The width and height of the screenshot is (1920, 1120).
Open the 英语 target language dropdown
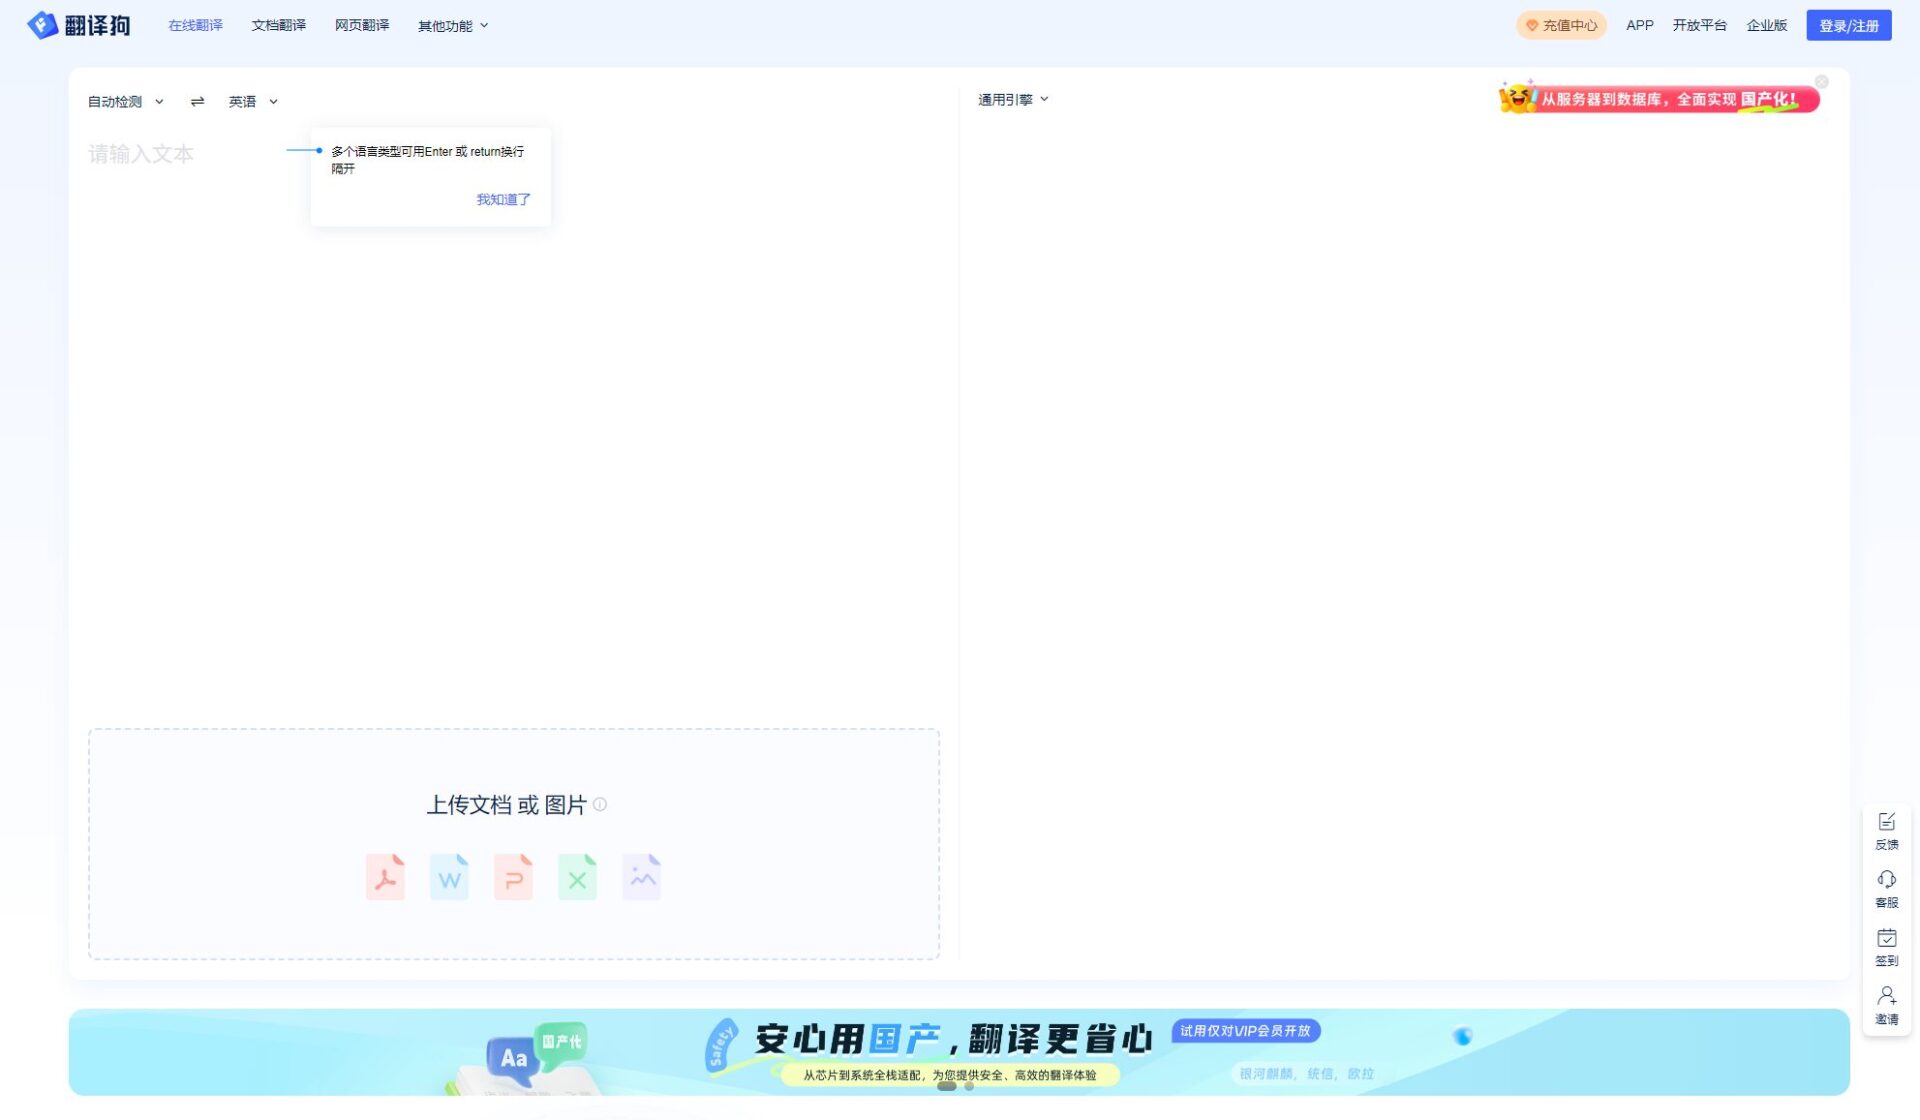[x=252, y=101]
